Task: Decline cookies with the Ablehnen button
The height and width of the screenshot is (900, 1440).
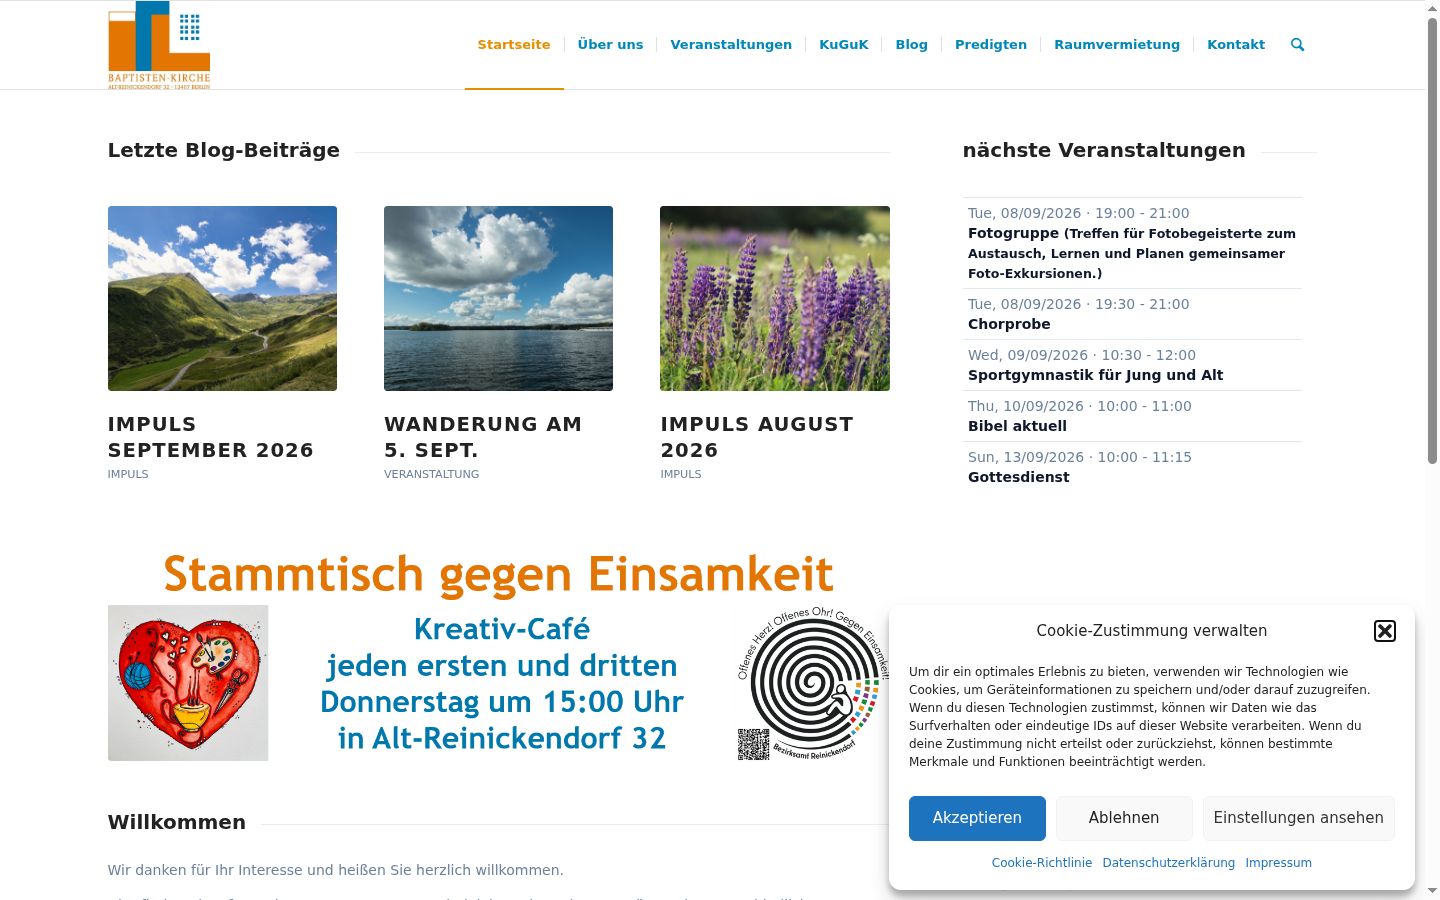Action: 1124,818
